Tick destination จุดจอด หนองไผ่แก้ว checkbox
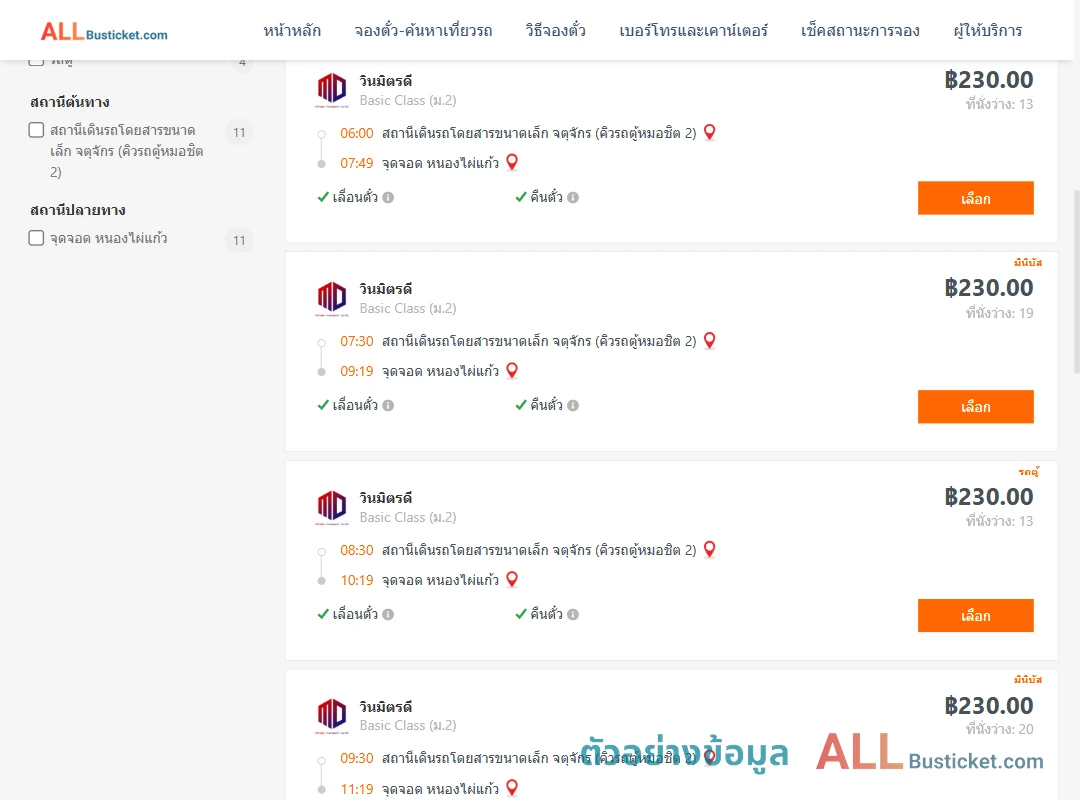 tap(37, 238)
